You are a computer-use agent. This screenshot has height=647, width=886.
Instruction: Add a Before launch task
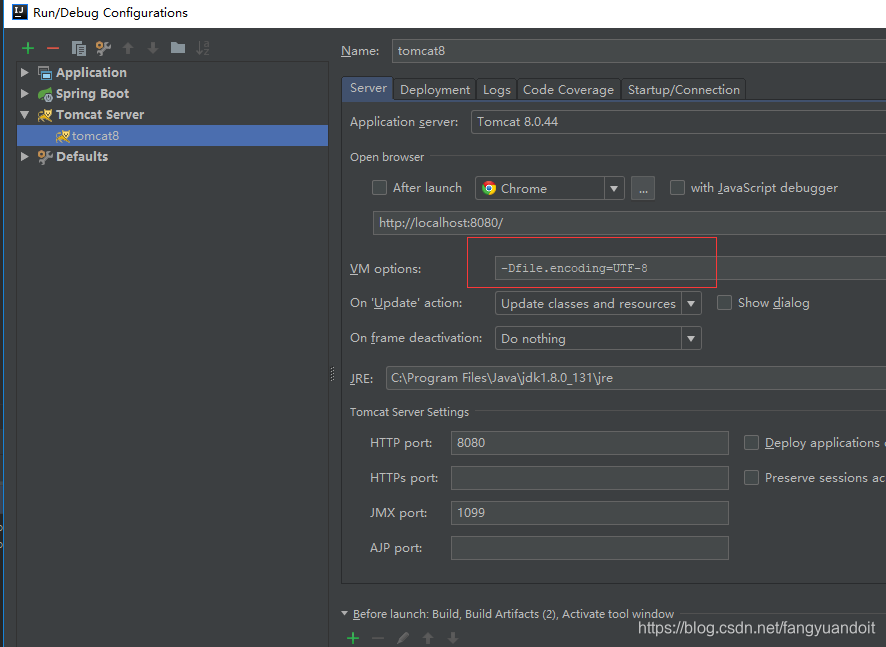click(x=353, y=638)
